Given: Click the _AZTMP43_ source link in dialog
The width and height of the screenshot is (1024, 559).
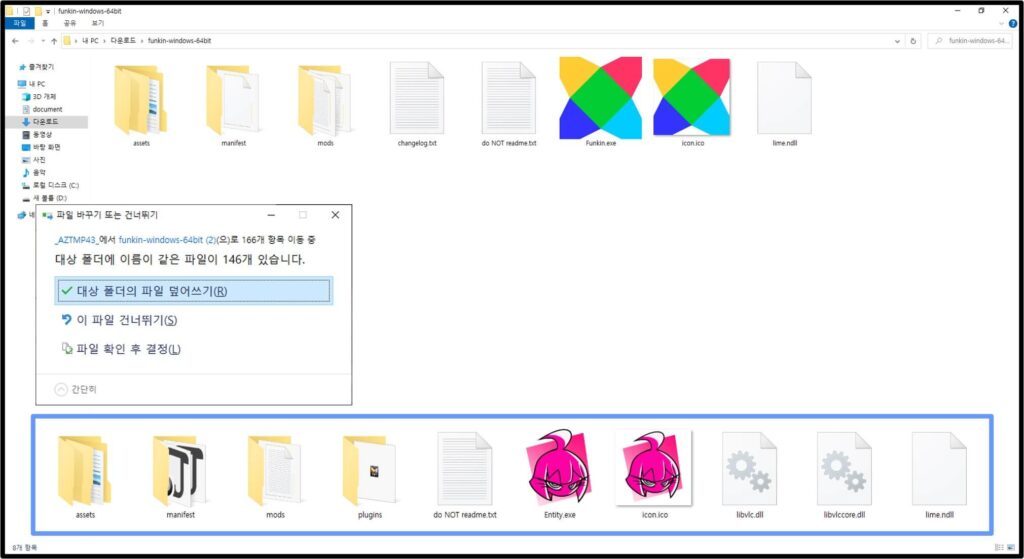Looking at the screenshot, I should (x=75, y=240).
